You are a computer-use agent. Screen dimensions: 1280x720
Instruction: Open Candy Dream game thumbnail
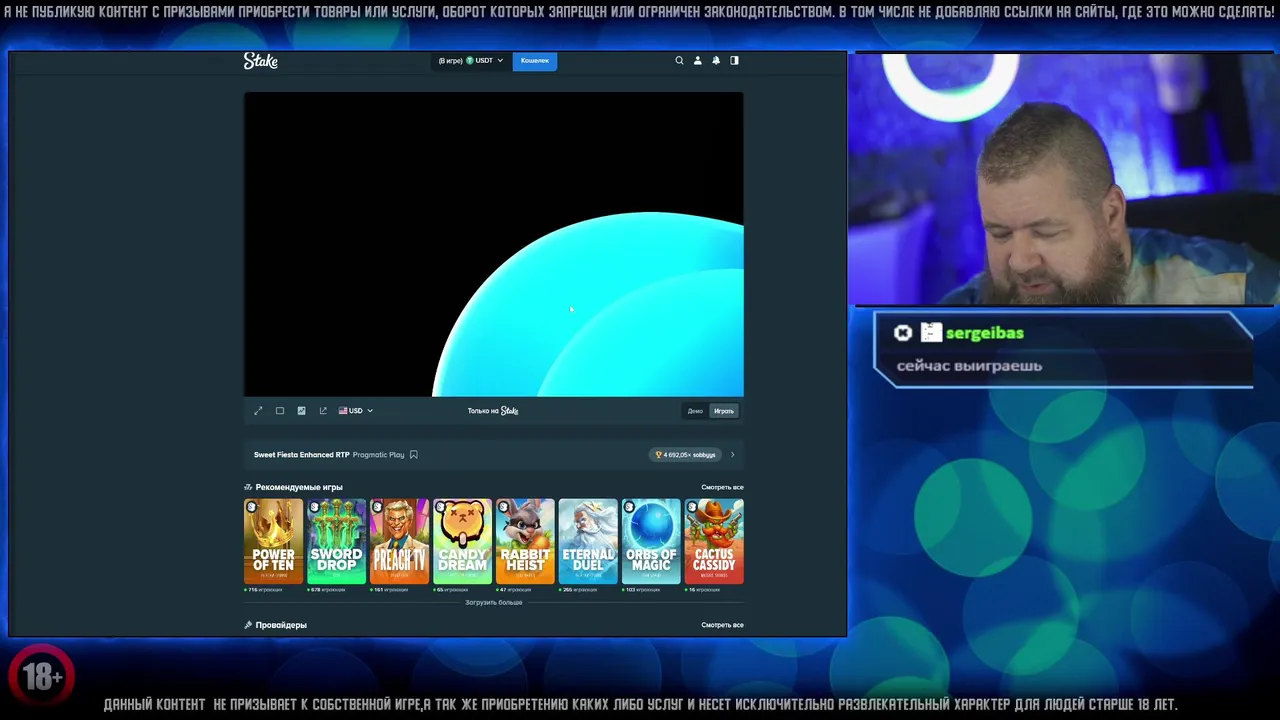click(462, 541)
